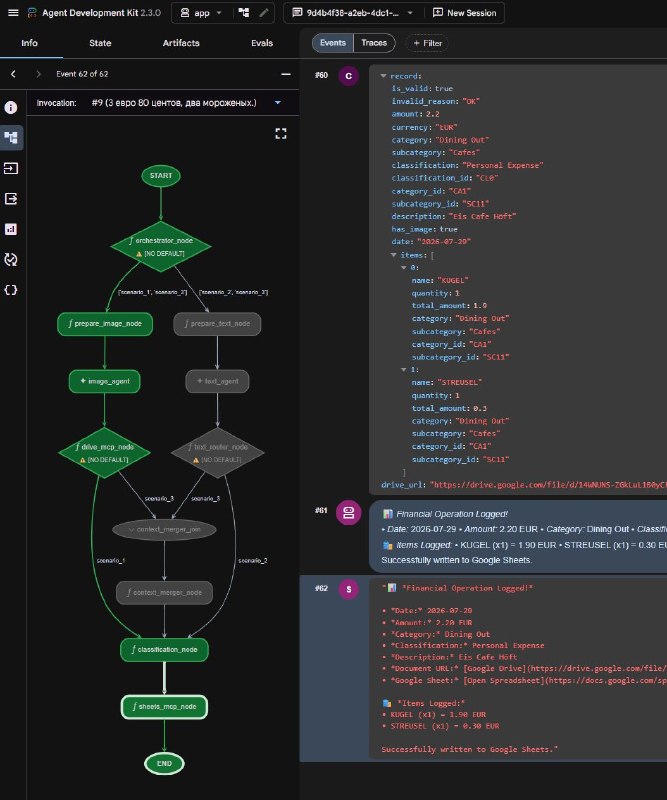Click the curly braces icon in side strip
The width and height of the screenshot is (667, 800).
(11, 290)
